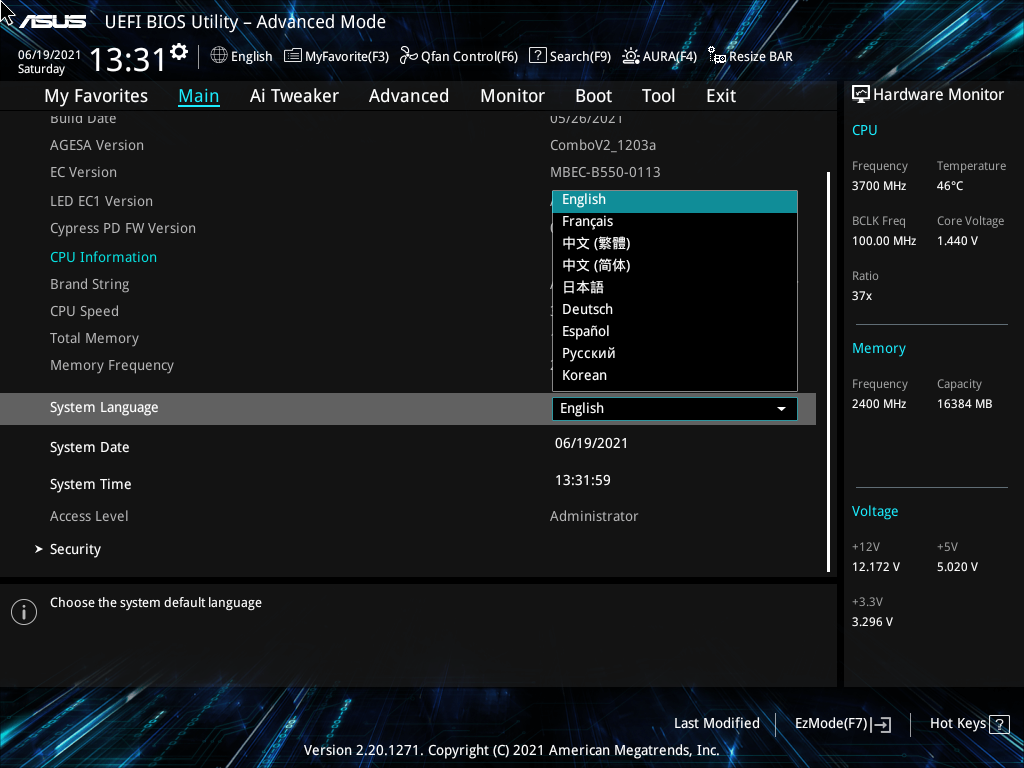This screenshot has height=768, width=1024.
Task: Open the Boot tab
Action: point(593,95)
